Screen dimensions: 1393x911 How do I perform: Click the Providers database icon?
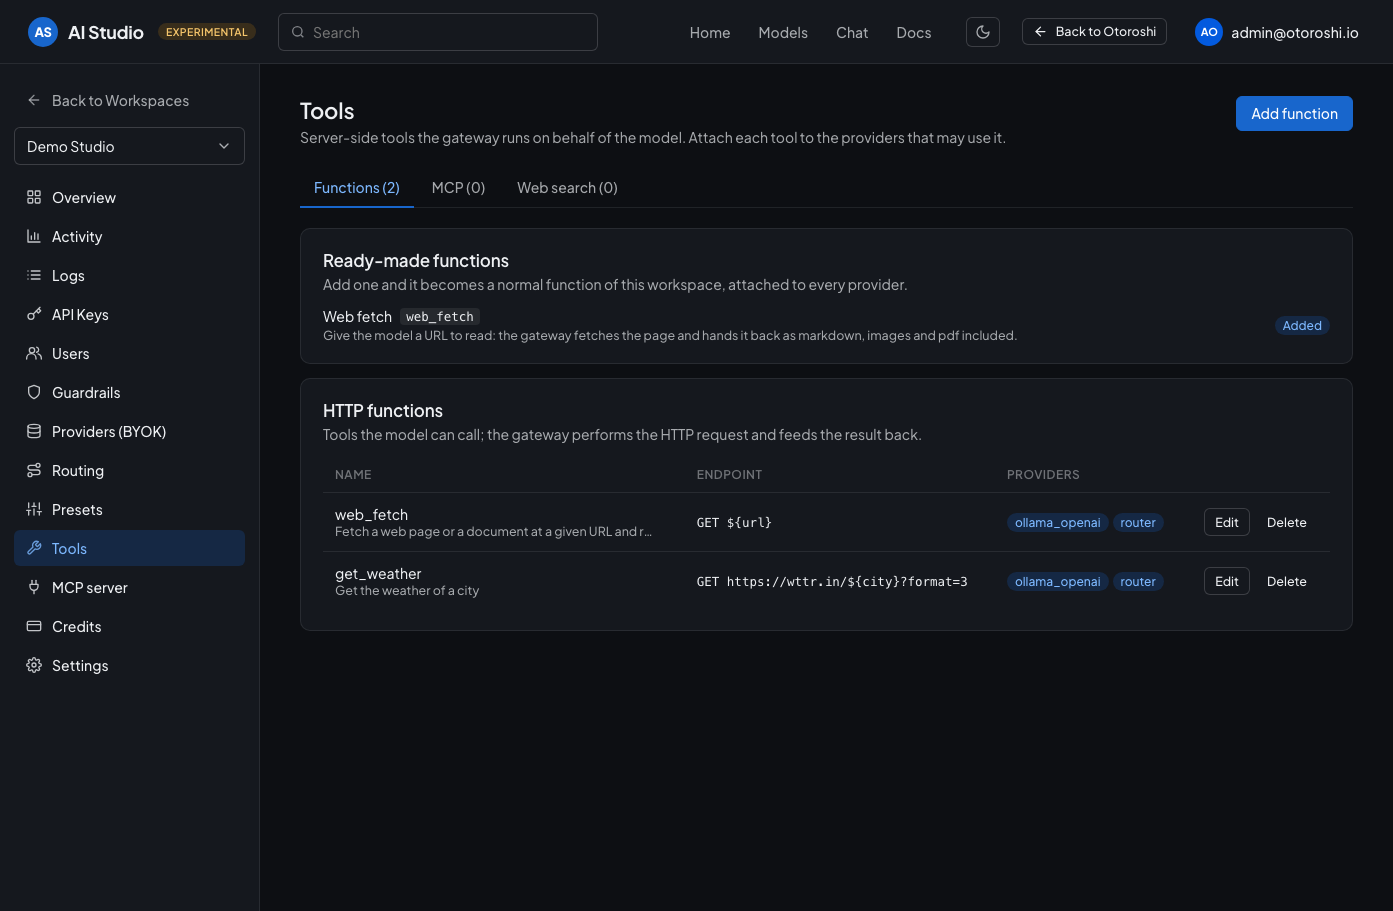tap(34, 431)
